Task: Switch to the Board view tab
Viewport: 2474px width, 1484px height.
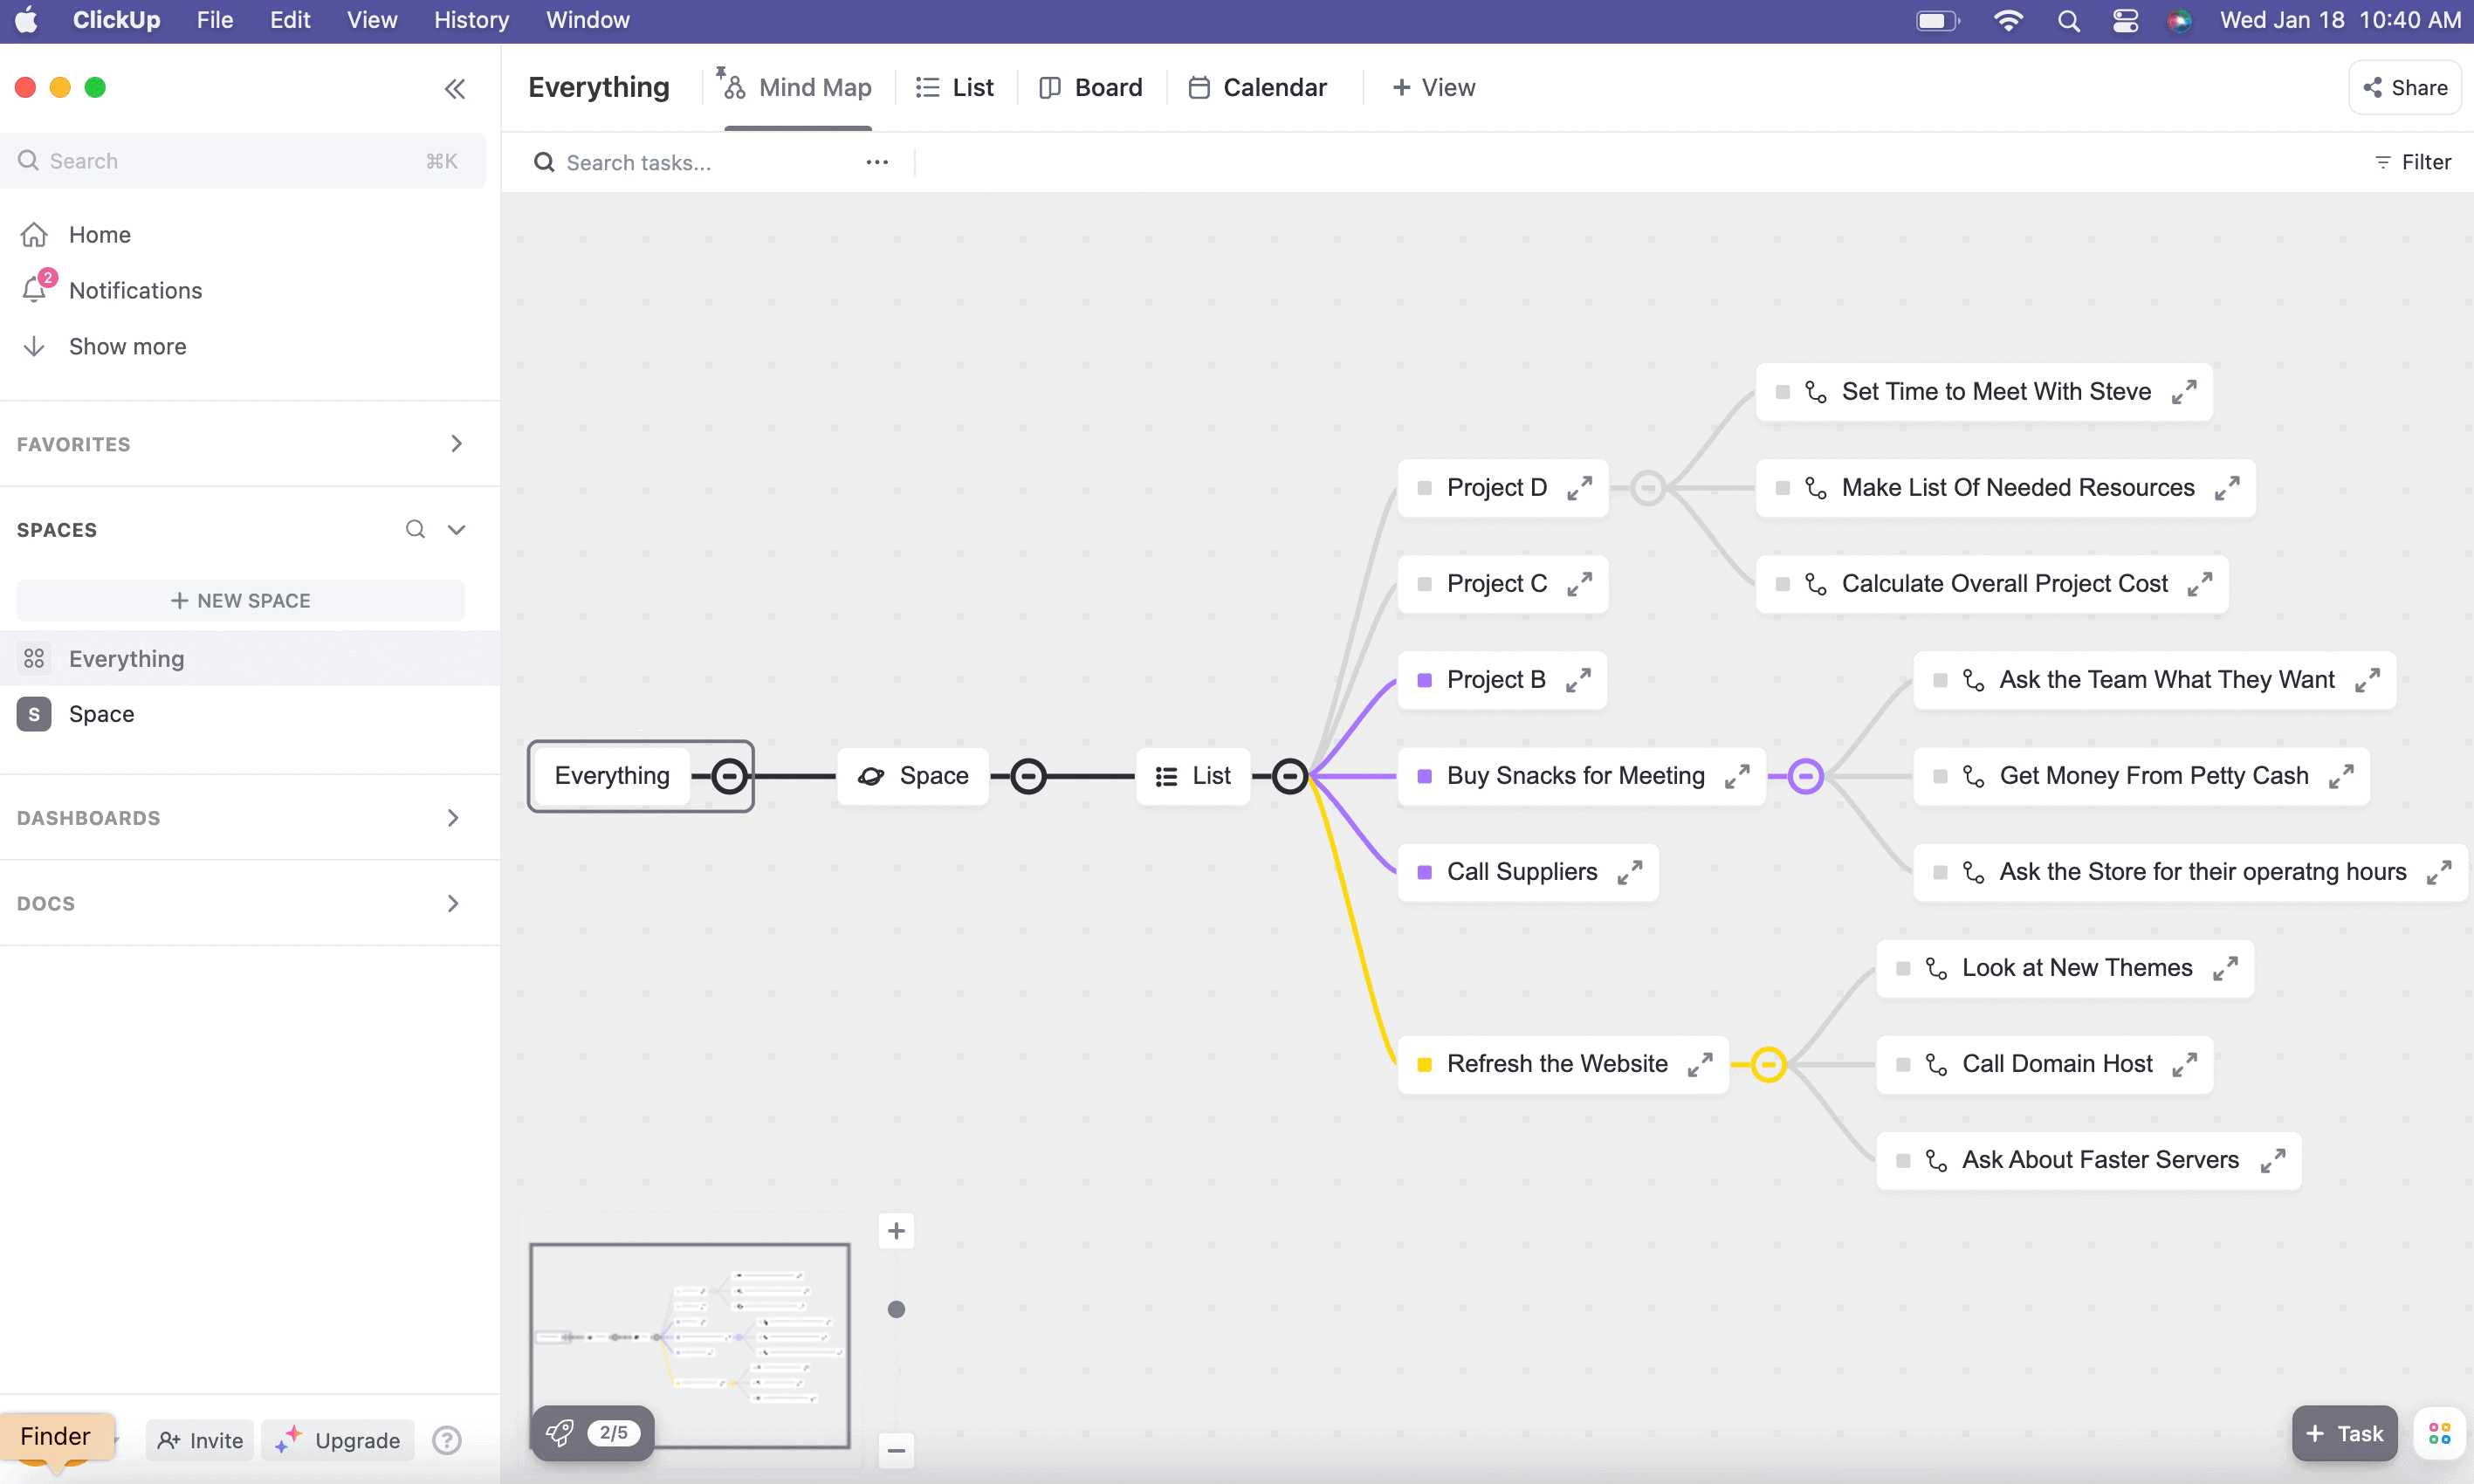Action: tap(1090, 88)
